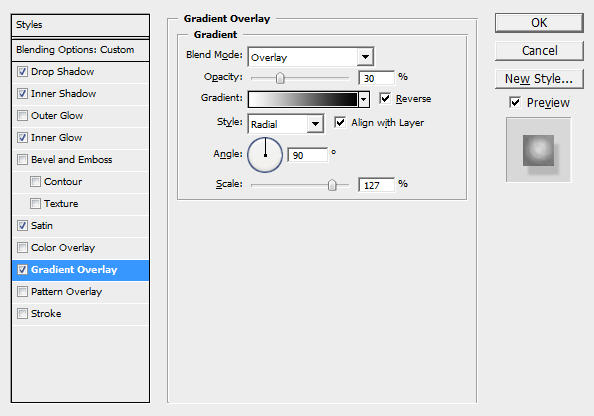Click the black-to-white gradient swatch

303,100
